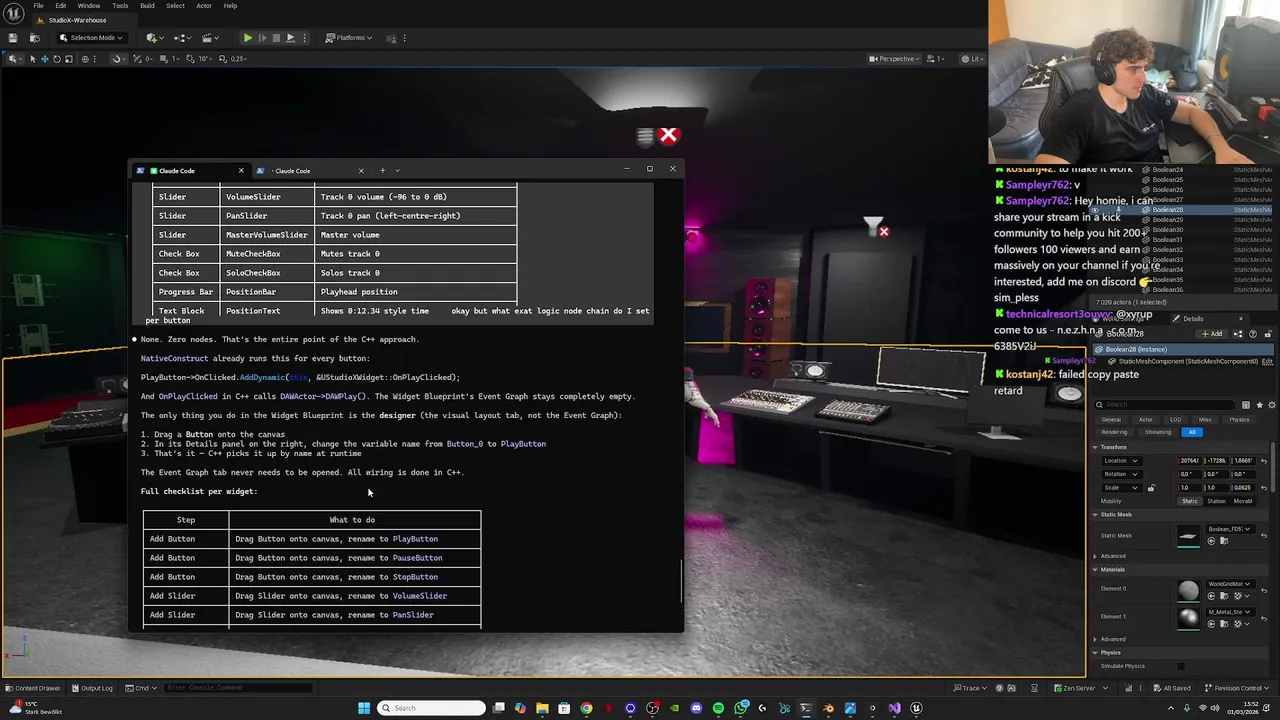1280x720 pixels.
Task: Collapse the Static Mesh section
Action: [x=1095, y=514]
